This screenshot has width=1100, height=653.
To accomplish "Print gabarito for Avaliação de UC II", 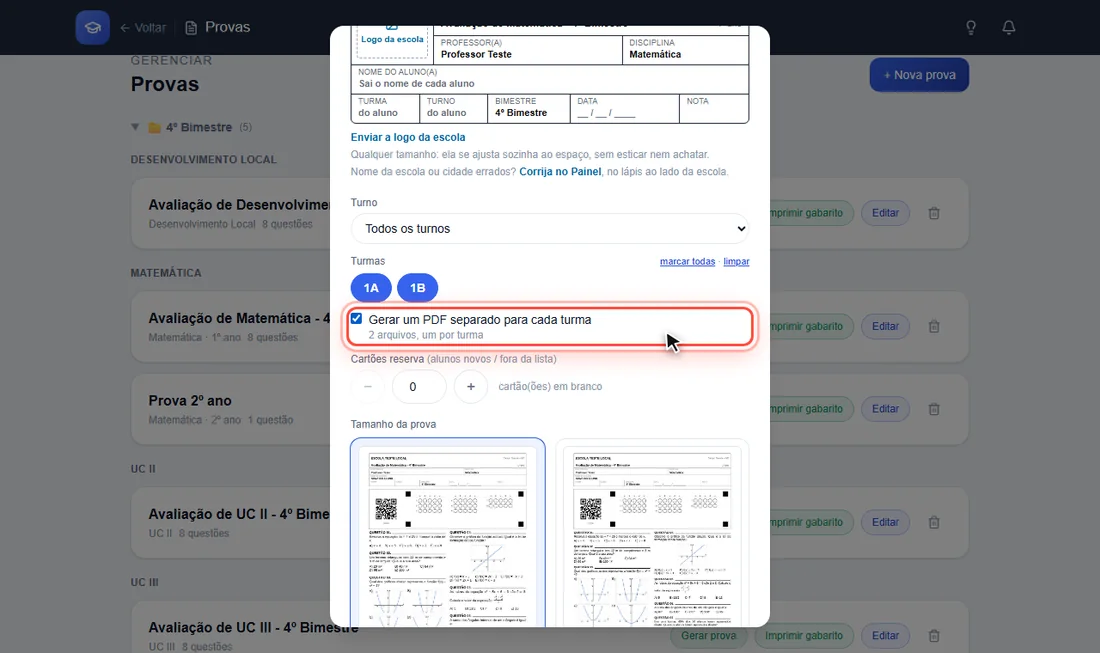I will pyautogui.click(x=811, y=523).
